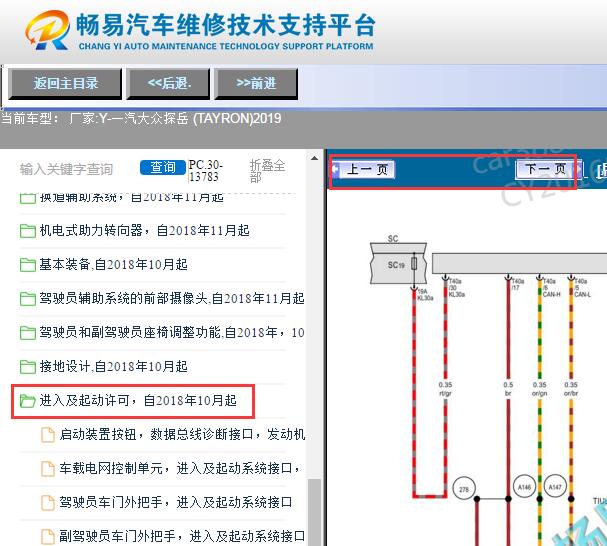Open page 副驾驶员车门外把手，进入及起动系统接口
Viewport: 607px width, 546px height.
point(182,536)
